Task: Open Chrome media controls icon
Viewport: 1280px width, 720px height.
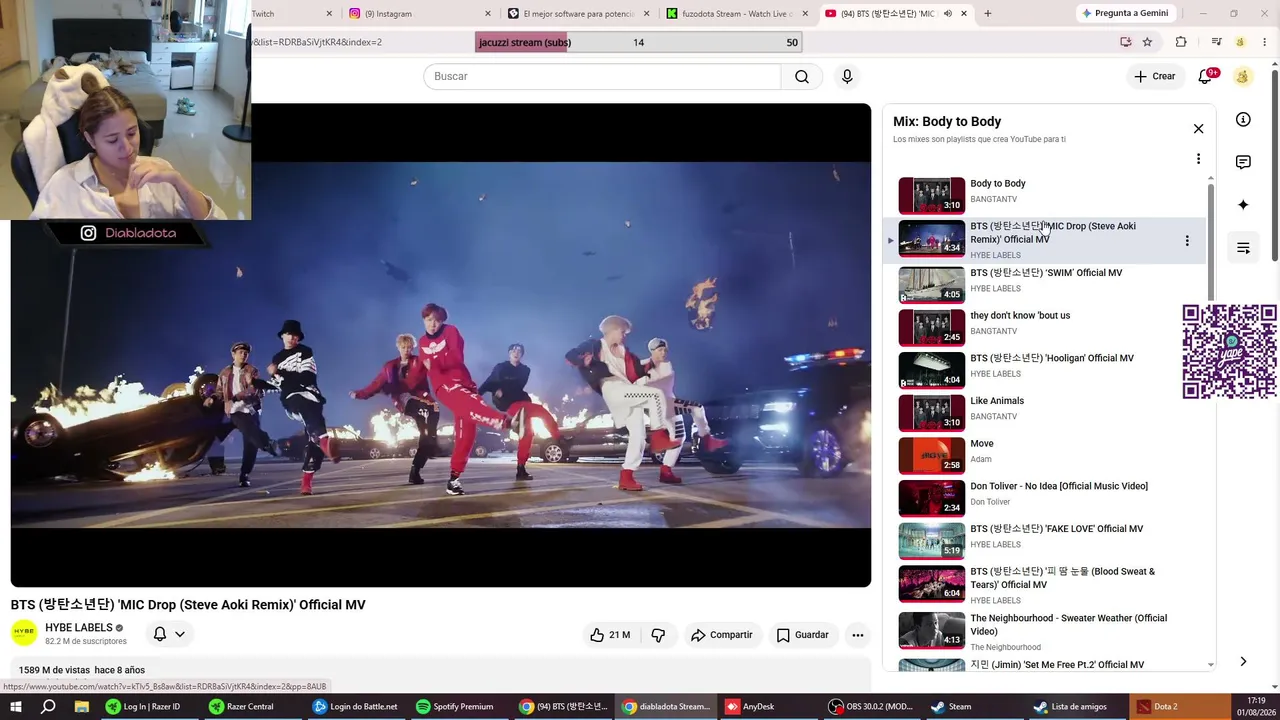Action: coord(1216,42)
